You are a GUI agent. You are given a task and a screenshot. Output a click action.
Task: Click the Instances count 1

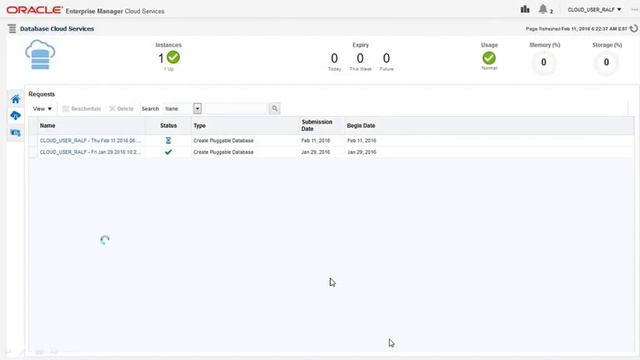[161, 58]
